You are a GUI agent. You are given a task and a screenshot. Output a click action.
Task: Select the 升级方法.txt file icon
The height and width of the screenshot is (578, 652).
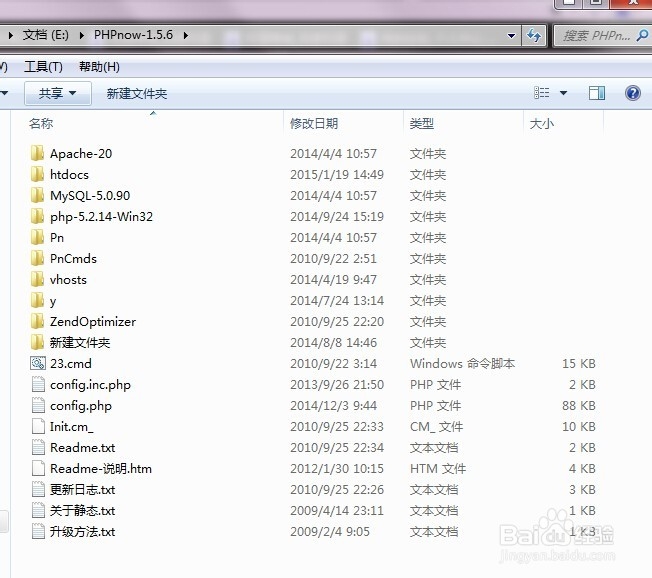38,531
